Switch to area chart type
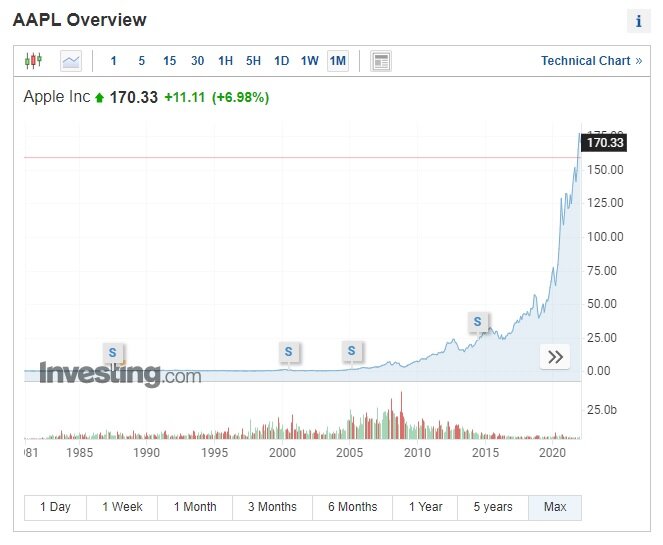Viewport: 663px width, 545px height. coord(71,61)
